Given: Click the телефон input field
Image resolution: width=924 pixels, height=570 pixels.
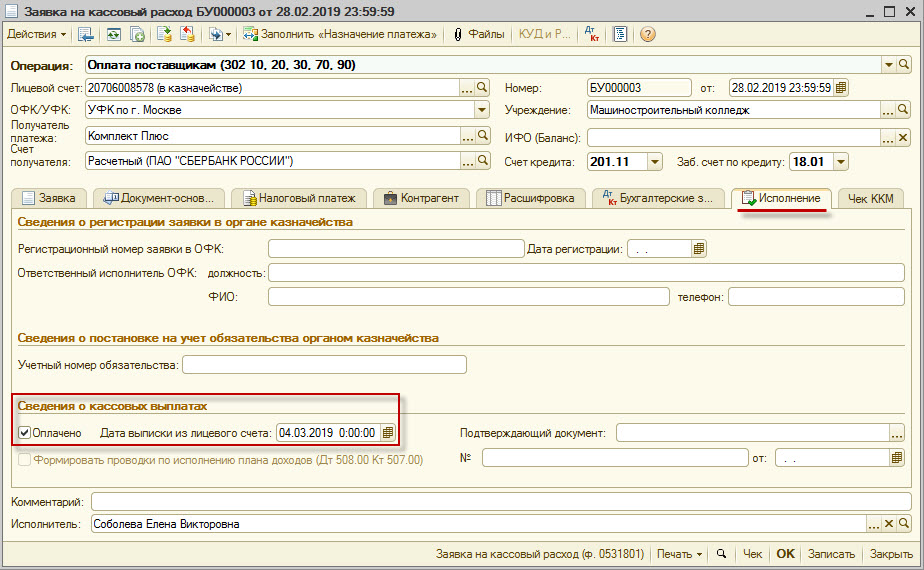Looking at the screenshot, I should point(816,297).
